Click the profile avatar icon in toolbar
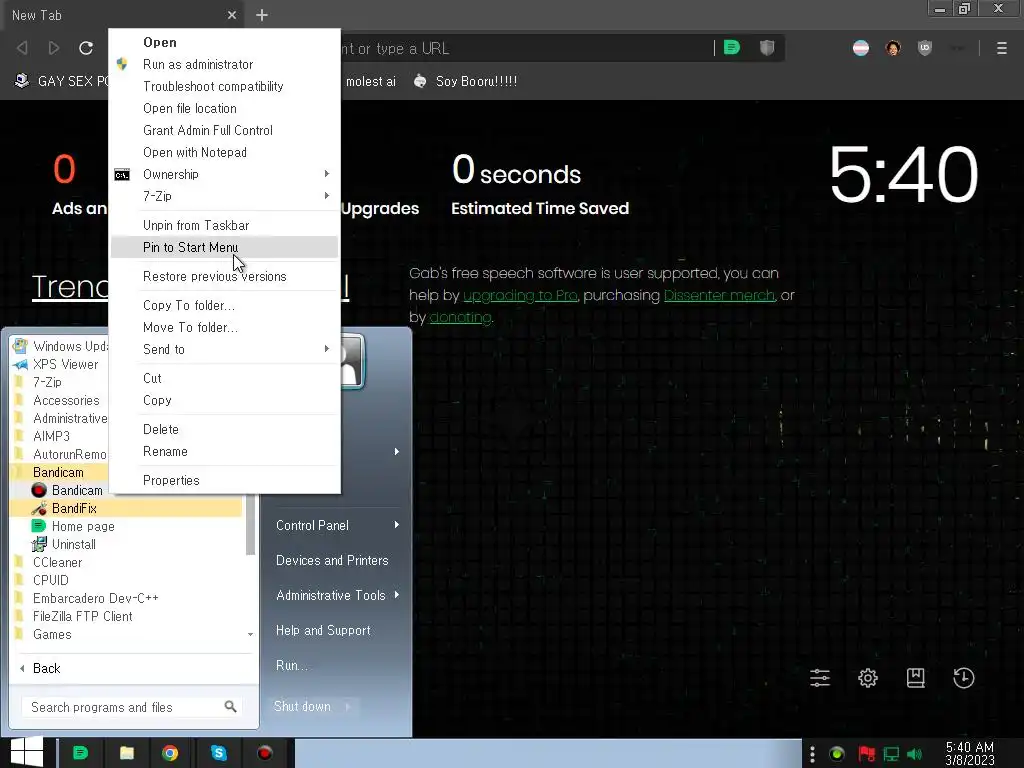Image resolution: width=1024 pixels, height=768 pixels. [x=893, y=48]
